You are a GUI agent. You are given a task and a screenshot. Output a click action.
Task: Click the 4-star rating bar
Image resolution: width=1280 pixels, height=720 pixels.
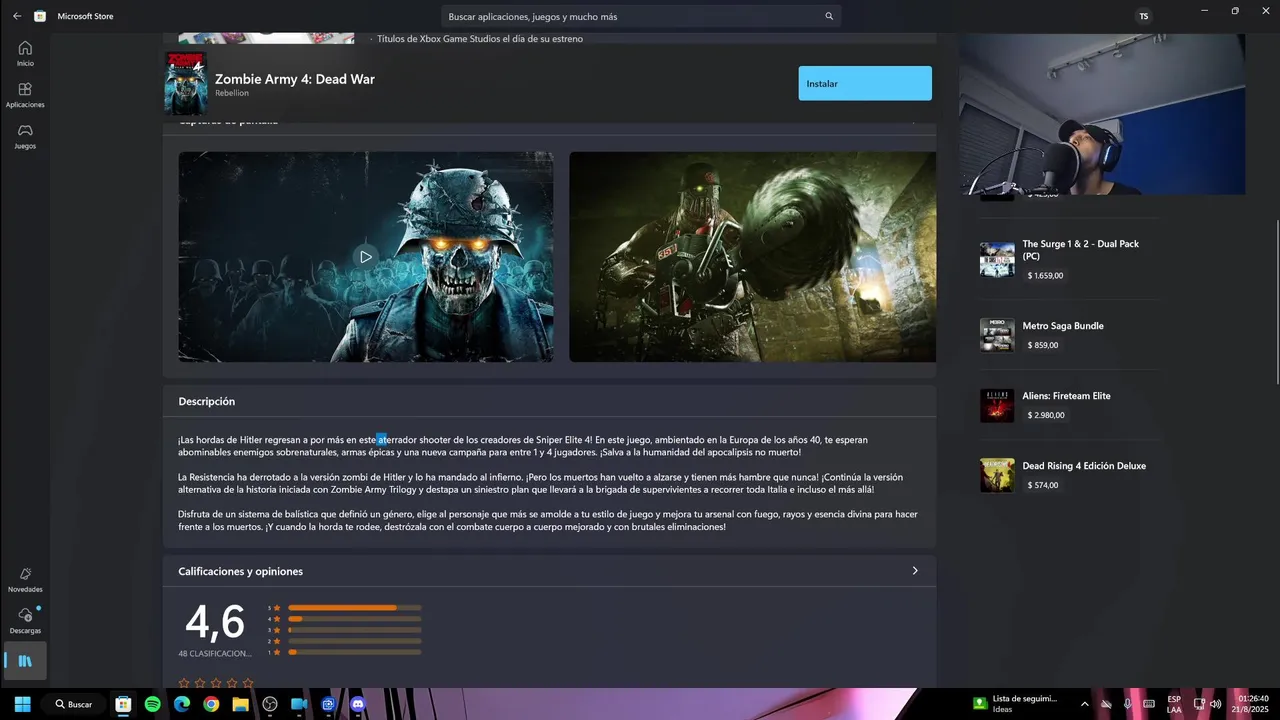click(354, 619)
